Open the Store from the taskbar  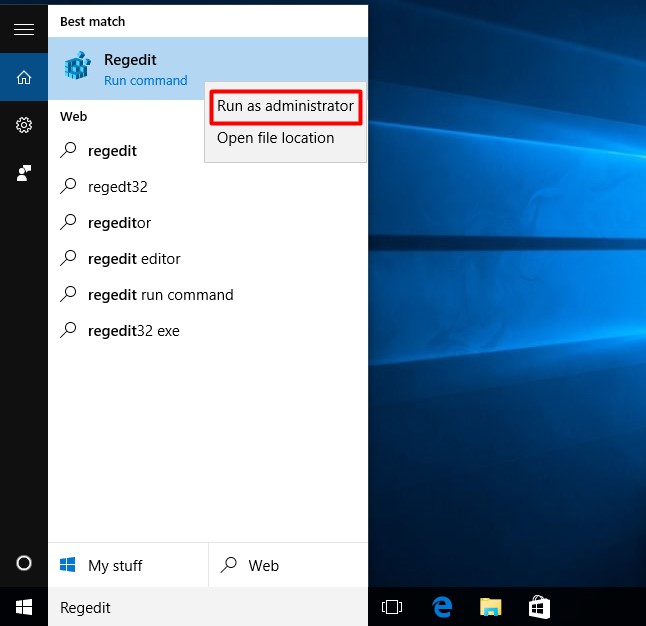point(539,607)
